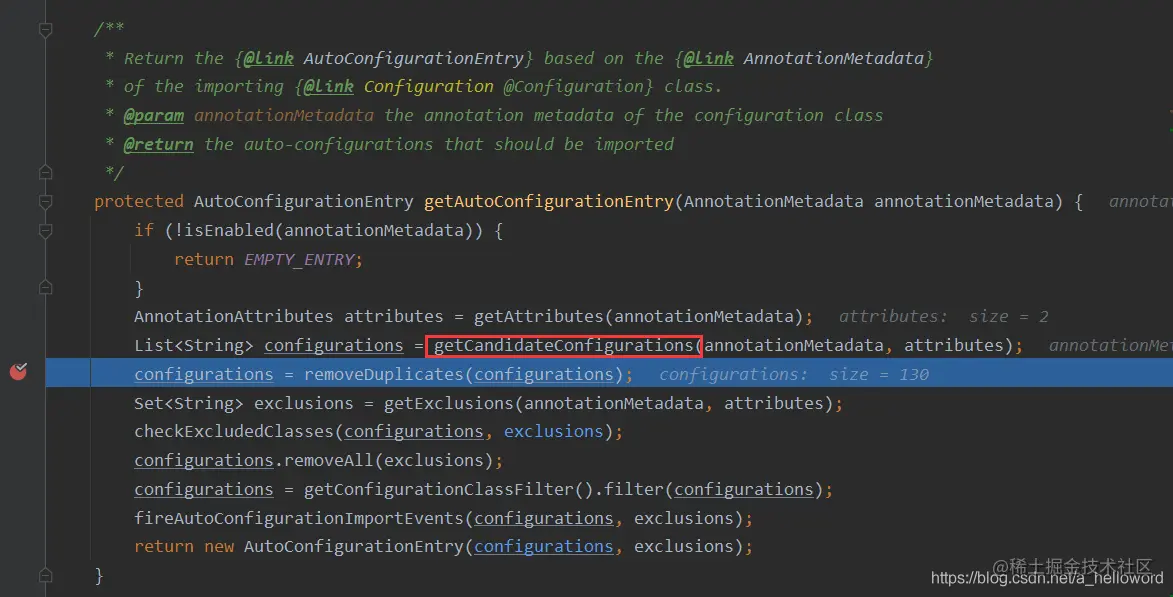The image size is (1173, 597).
Task: Click AutoConfigurationEntry constructor in return statement
Action: [x=354, y=547]
